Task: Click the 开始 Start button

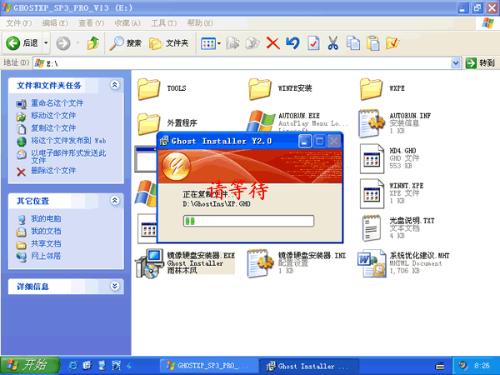Action: click(30, 365)
